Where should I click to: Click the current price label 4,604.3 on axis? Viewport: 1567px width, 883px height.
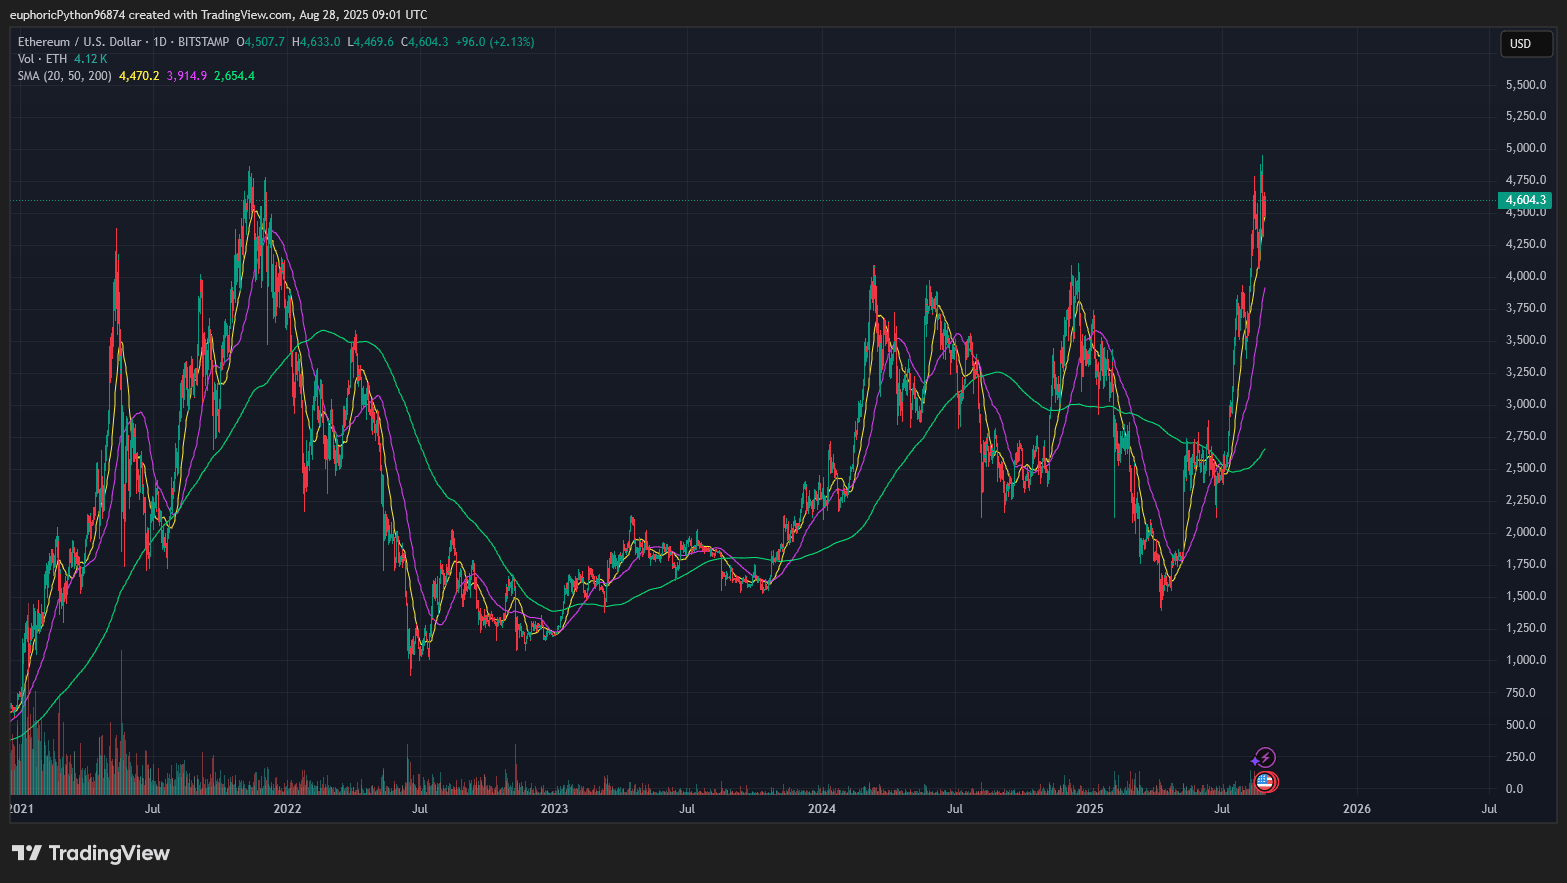point(1524,200)
